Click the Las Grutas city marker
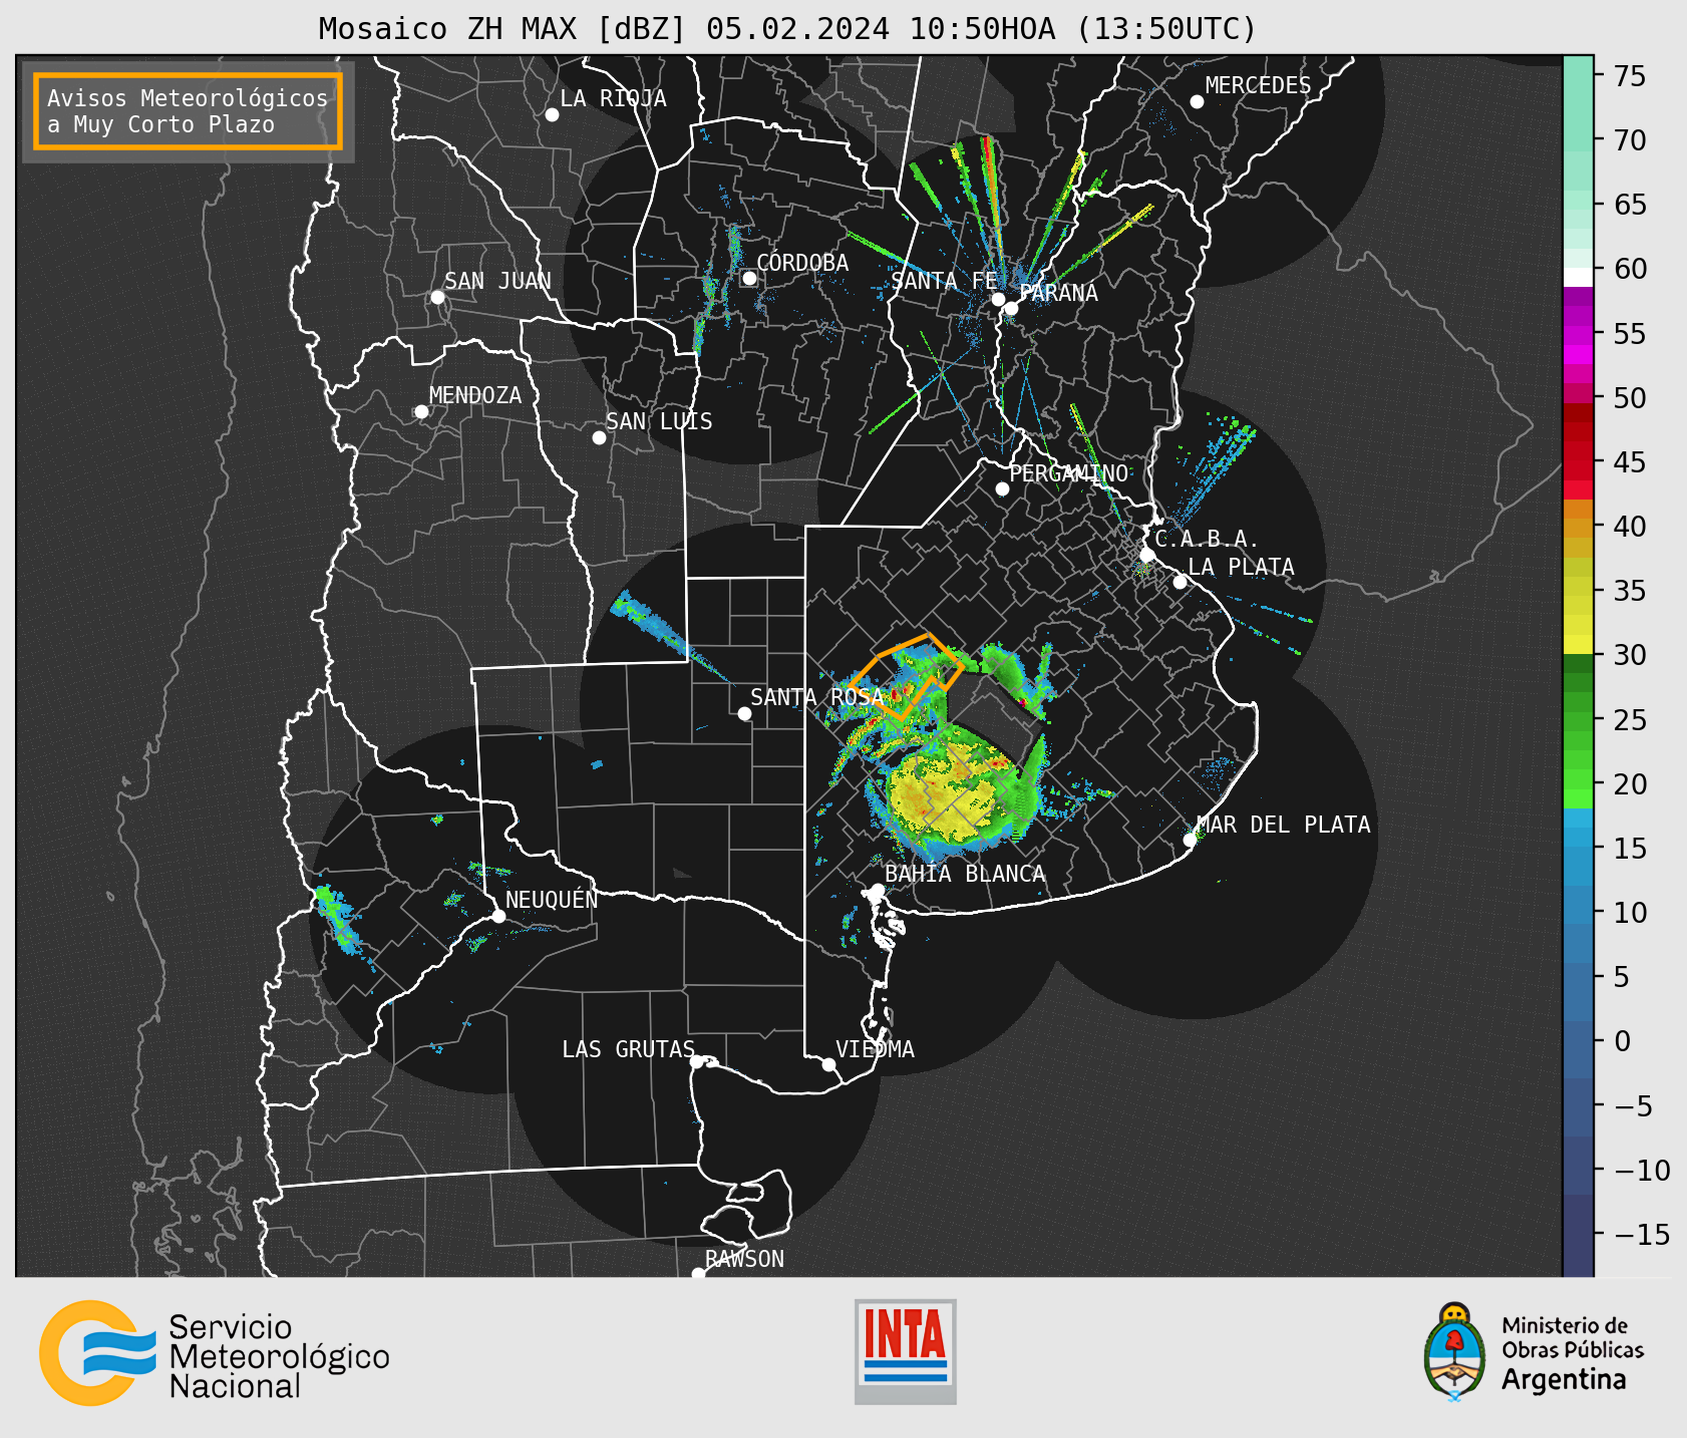The height and width of the screenshot is (1438, 1687). point(697,1062)
